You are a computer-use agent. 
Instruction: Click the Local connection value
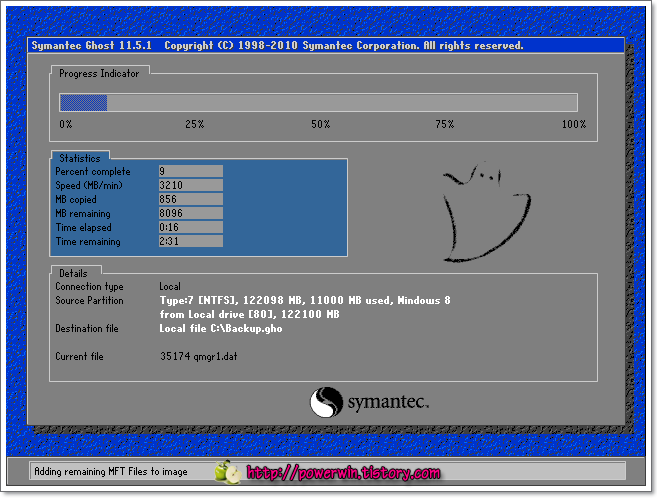pyautogui.click(x=170, y=287)
